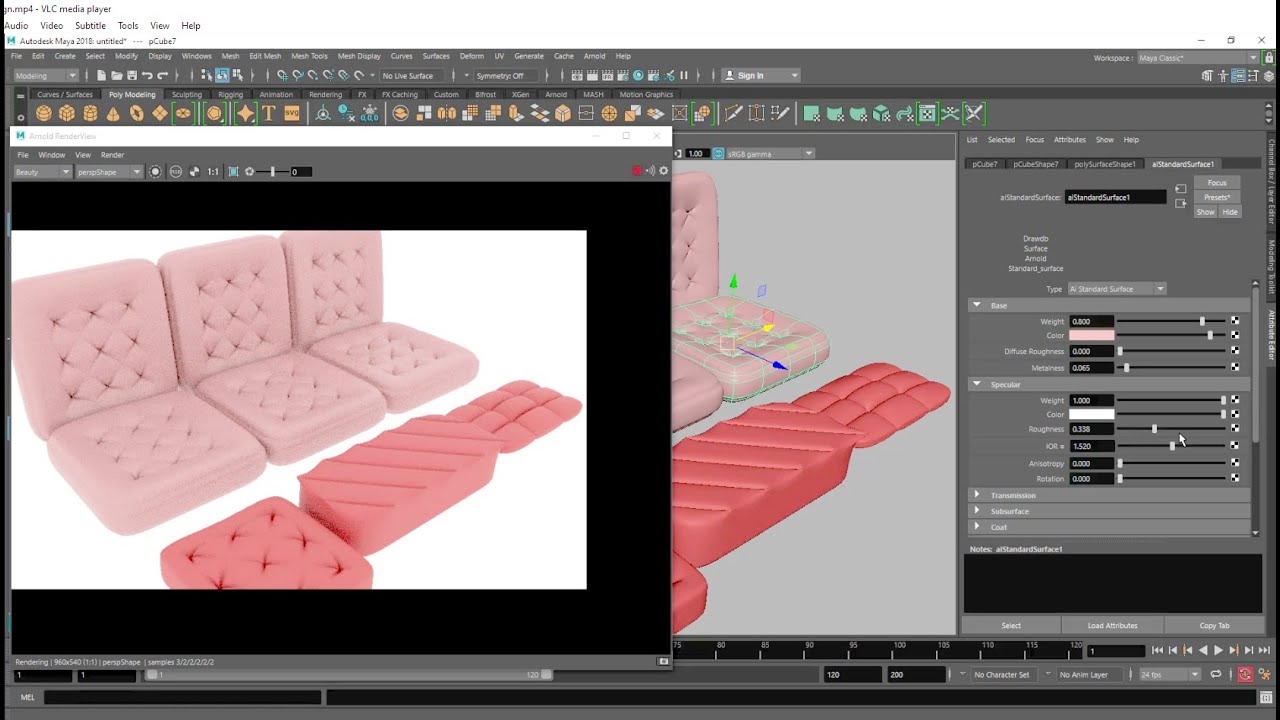The height and width of the screenshot is (720, 1280).
Task: Collapse the Base section
Action: [x=977, y=305]
